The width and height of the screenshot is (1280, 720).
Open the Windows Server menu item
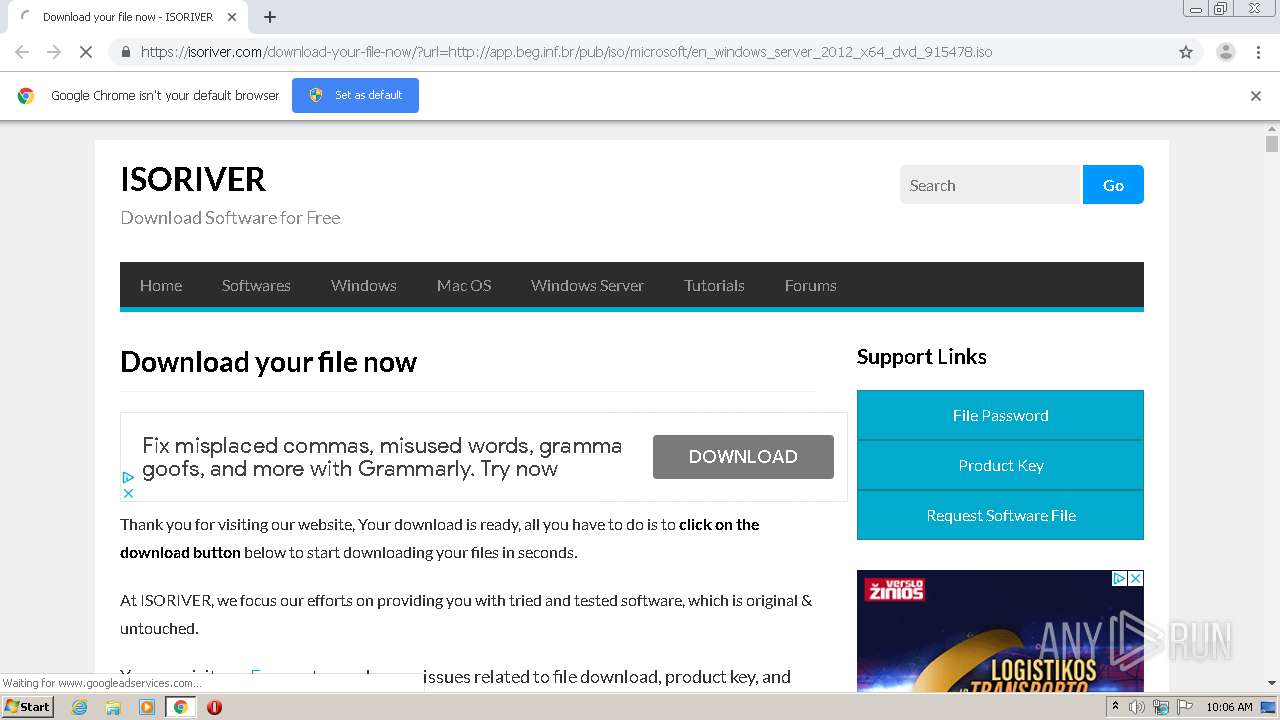coord(587,285)
